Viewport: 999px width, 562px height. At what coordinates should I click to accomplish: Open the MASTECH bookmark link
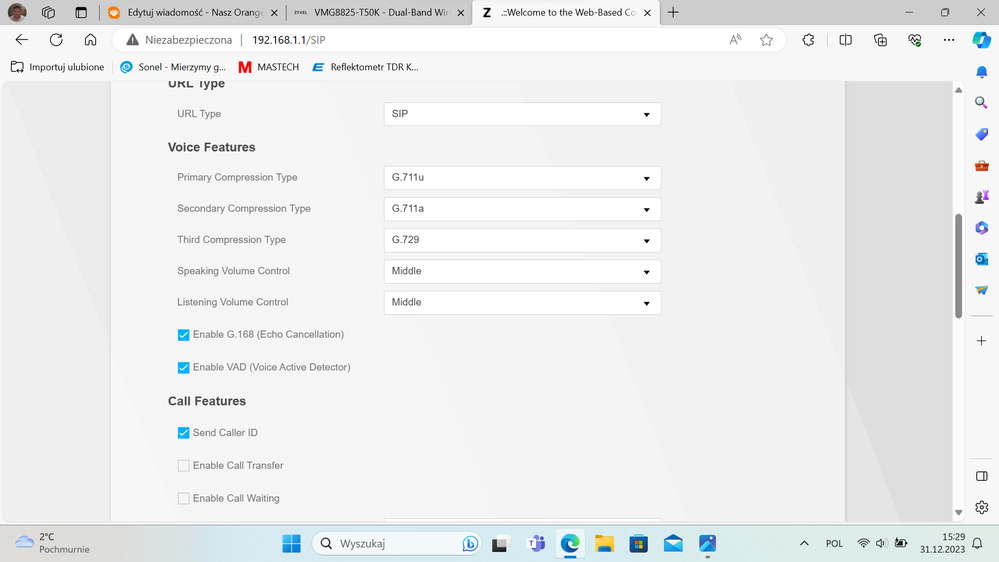click(x=268, y=67)
